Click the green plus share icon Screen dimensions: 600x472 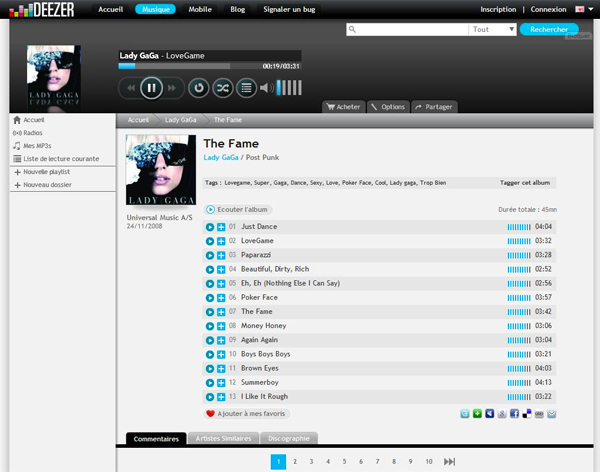(x=477, y=414)
